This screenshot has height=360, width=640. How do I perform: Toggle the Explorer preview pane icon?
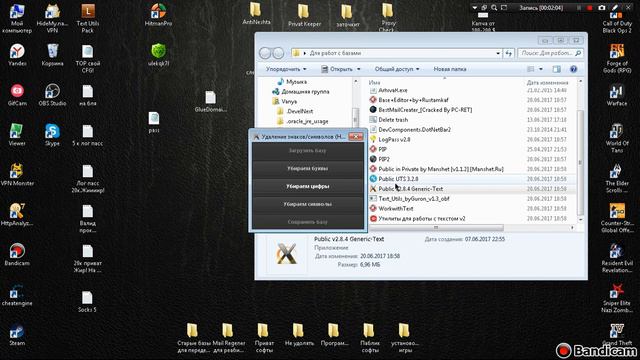[556, 69]
